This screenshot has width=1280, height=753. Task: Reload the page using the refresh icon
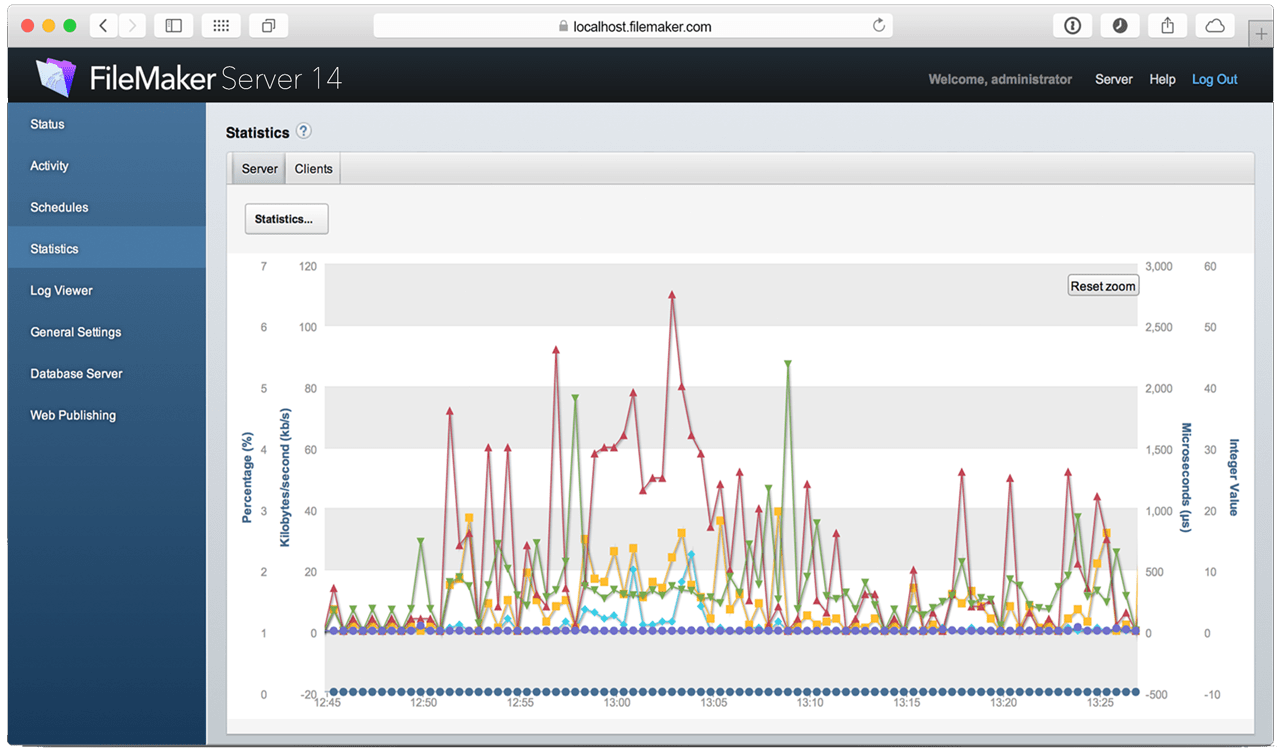coord(878,25)
